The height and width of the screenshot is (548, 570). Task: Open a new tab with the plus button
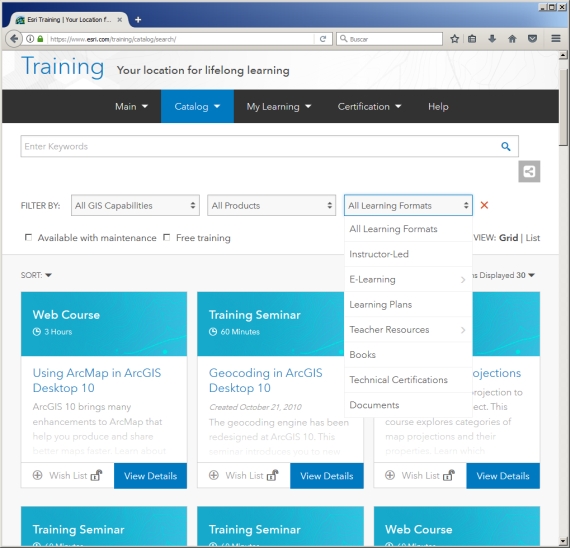point(138,20)
